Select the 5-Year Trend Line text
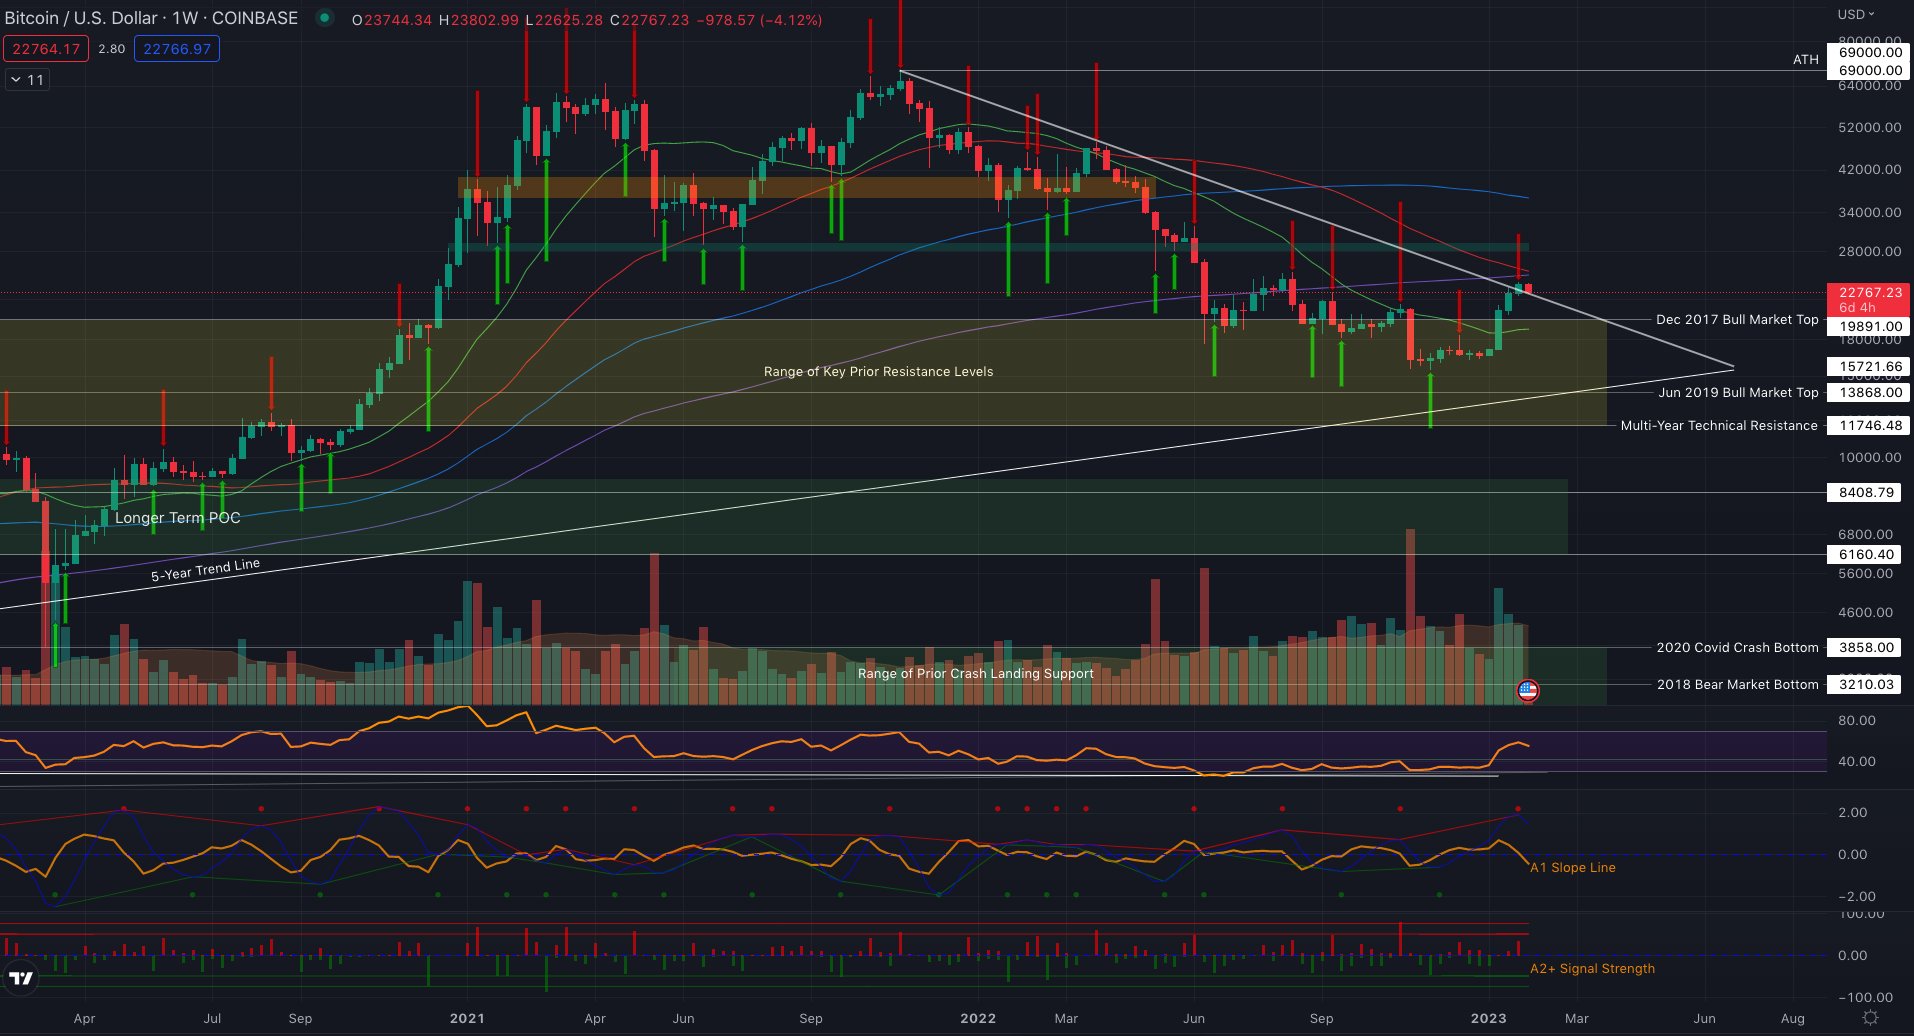The image size is (1914, 1036). click(x=205, y=570)
